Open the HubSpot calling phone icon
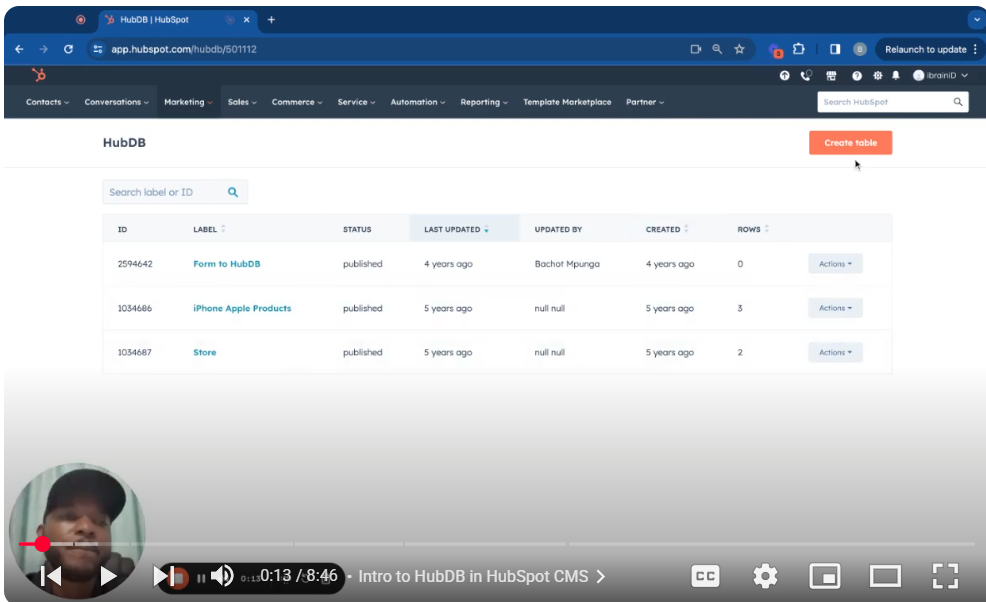This screenshot has width=986, height=602. click(x=806, y=75)
